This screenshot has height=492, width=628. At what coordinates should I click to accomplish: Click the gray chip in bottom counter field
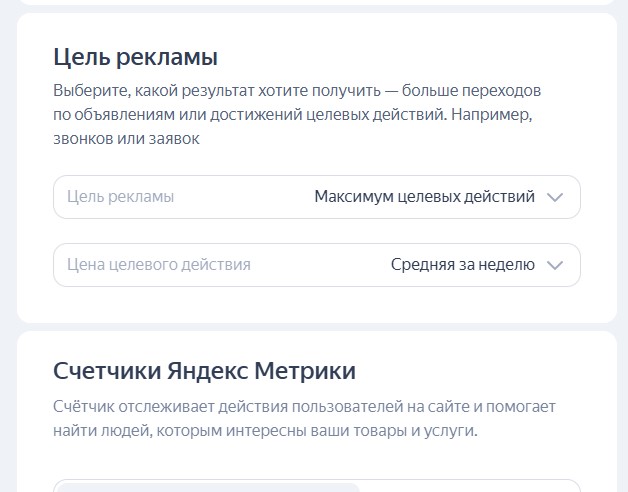208,488
